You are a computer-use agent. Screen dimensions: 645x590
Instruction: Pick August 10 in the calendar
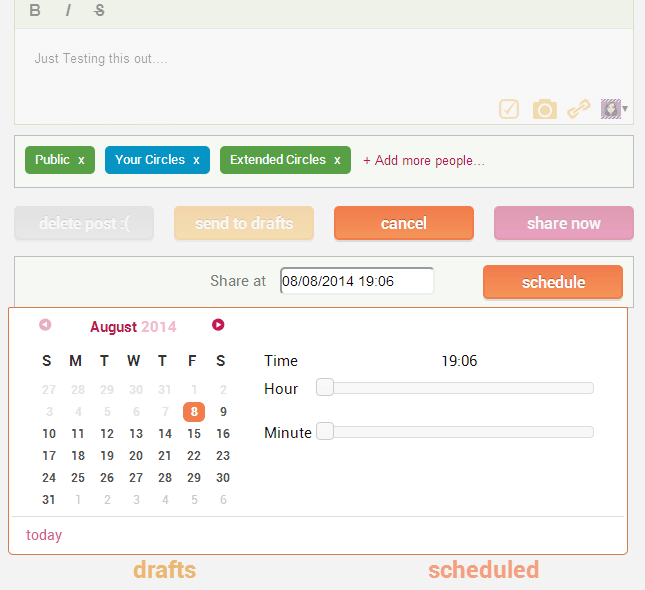[x=49, y=434]
